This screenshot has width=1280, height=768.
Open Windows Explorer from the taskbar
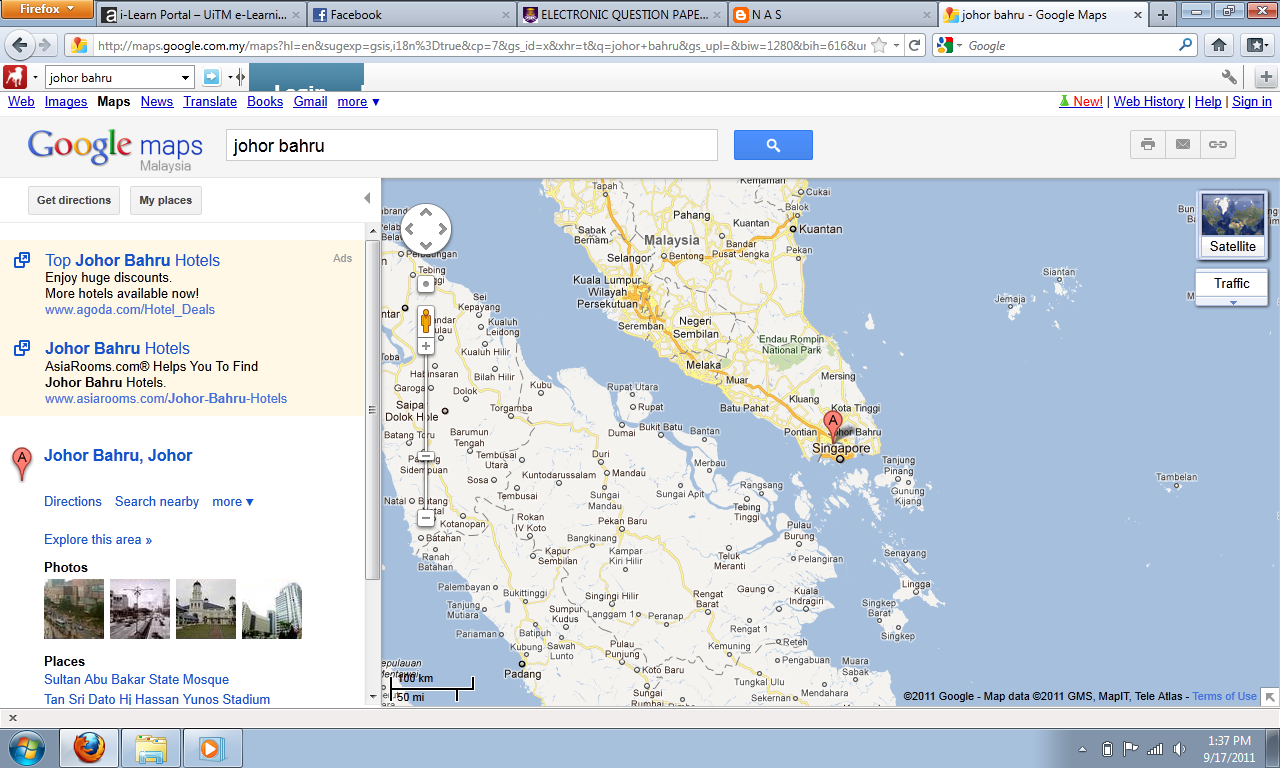pos(151,748)
